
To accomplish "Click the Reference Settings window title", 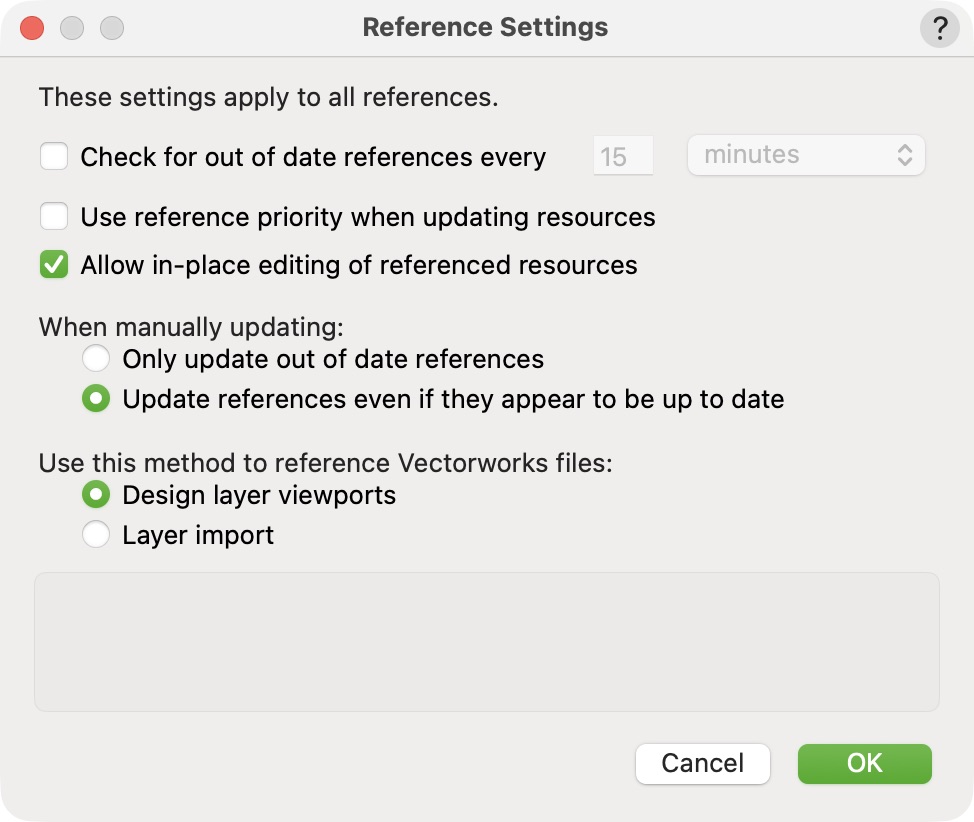I will coord(485,27).
